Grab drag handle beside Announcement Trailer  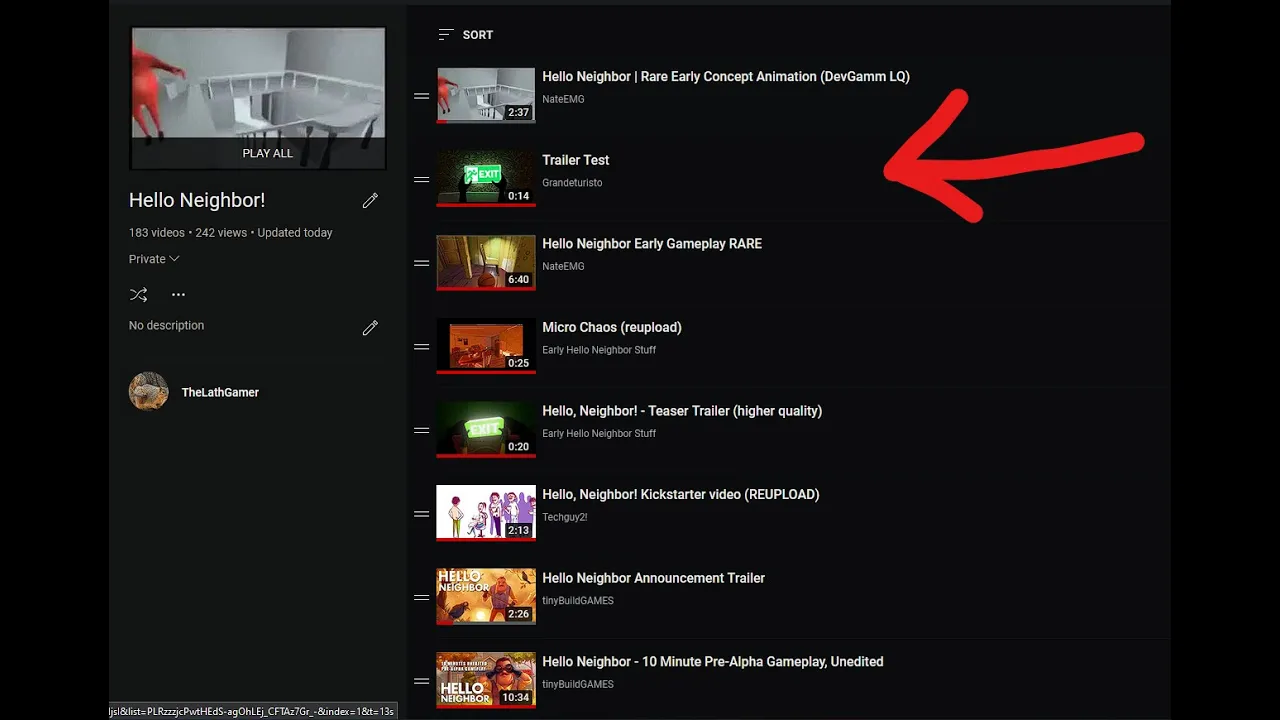click(422, 597)
